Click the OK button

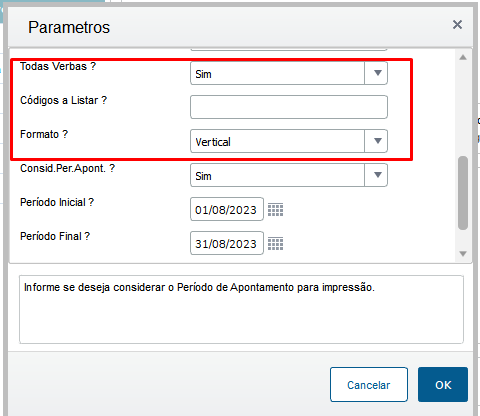point(443,385)
